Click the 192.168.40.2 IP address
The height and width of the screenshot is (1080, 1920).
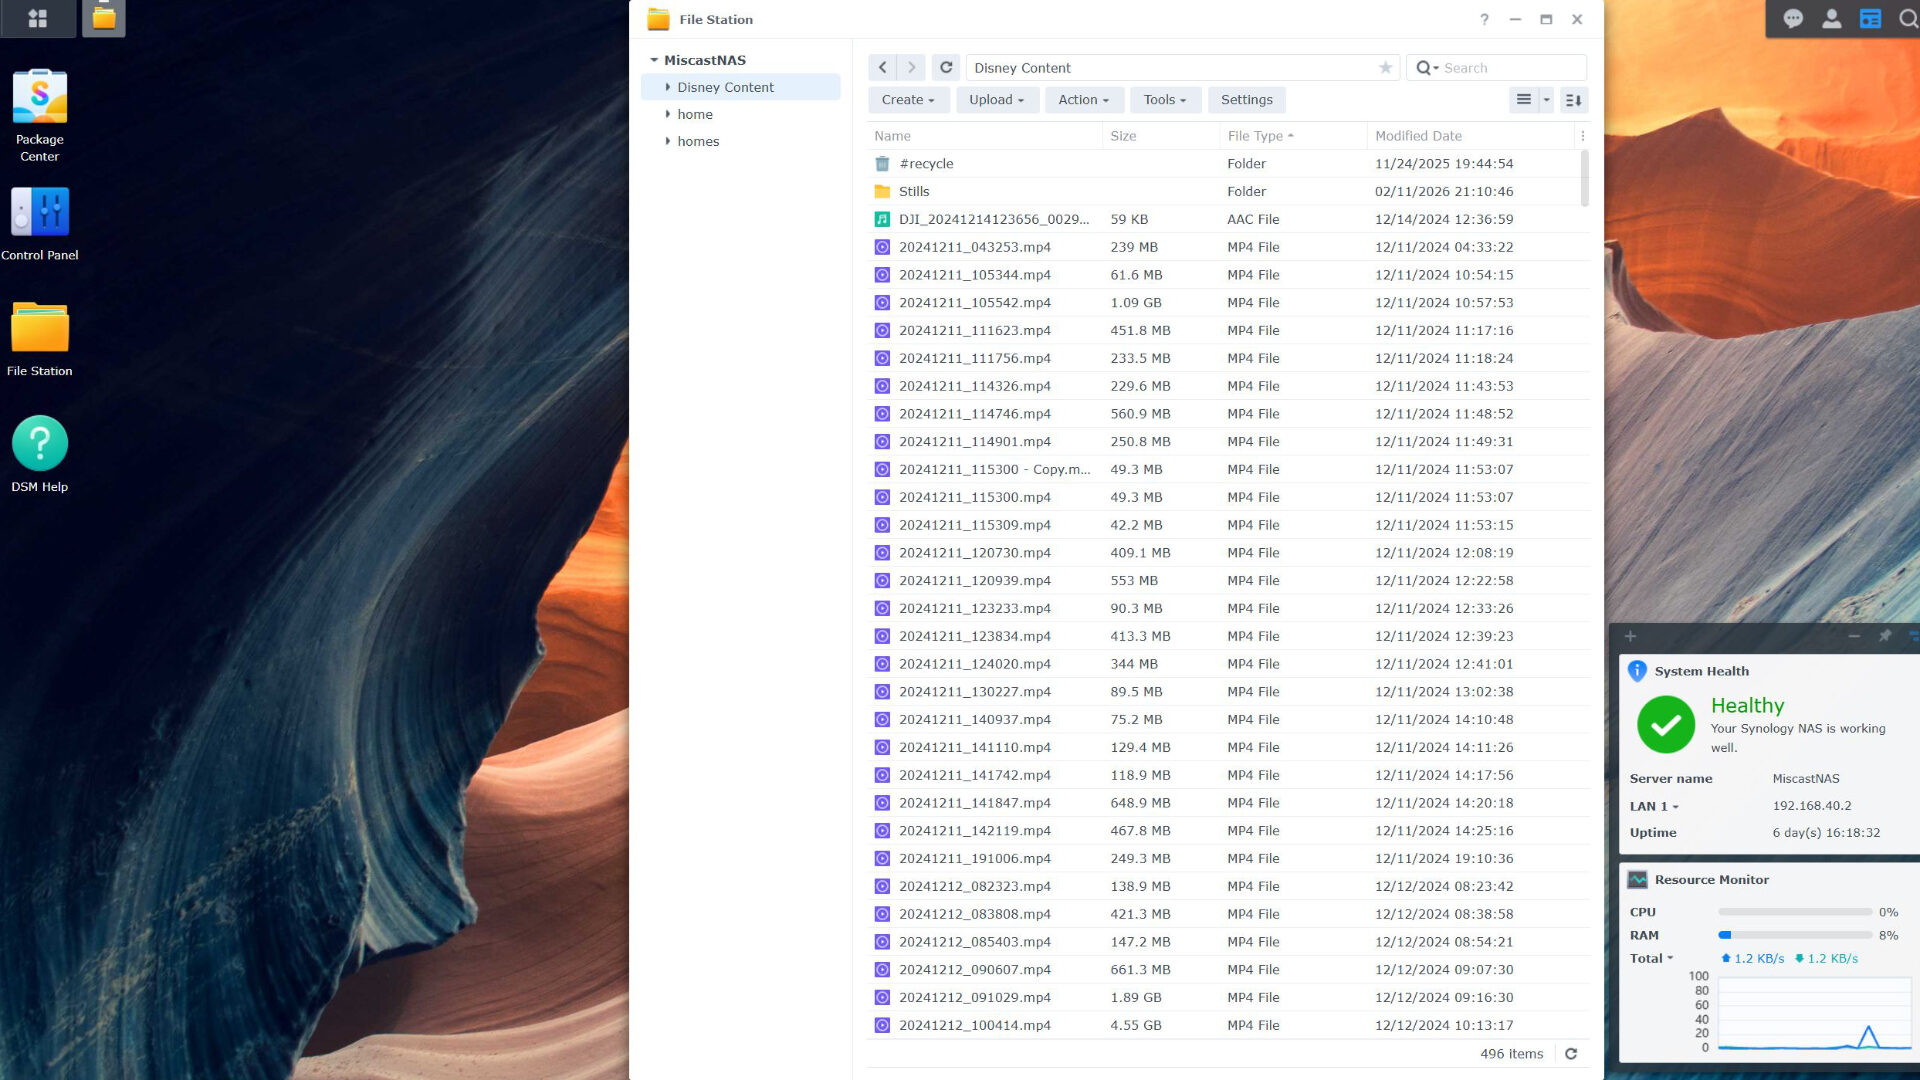(1812, 806)
